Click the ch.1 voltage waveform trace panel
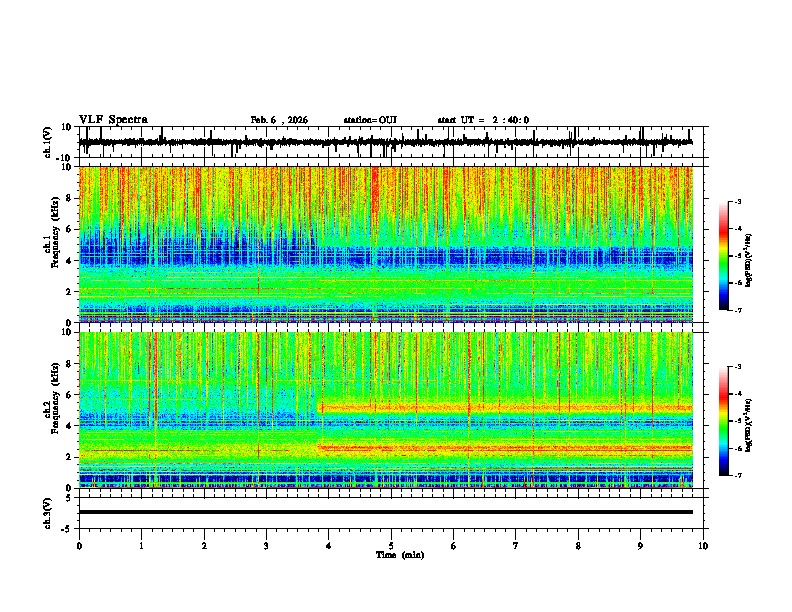Viewport: 792px width, 612px height. 393,142
